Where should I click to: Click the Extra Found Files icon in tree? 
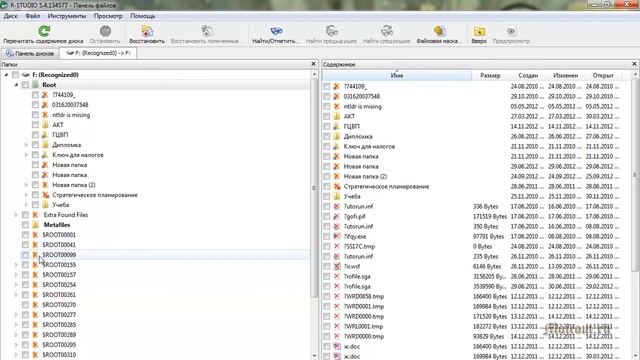coord(36,215)
